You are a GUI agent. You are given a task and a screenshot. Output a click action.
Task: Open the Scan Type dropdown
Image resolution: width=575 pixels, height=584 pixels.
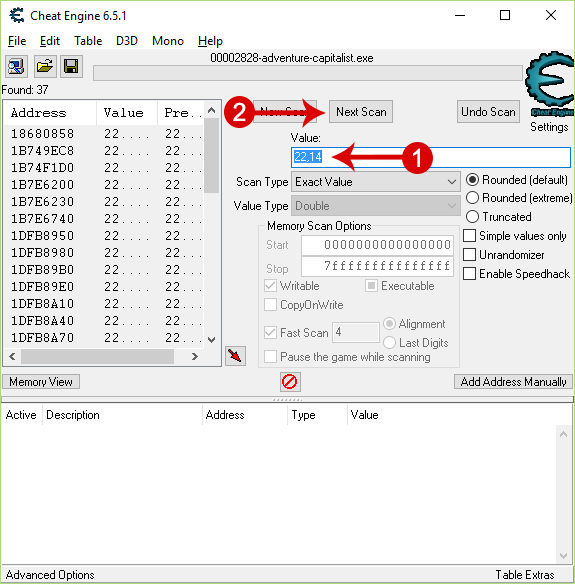(x=376, y=182)
